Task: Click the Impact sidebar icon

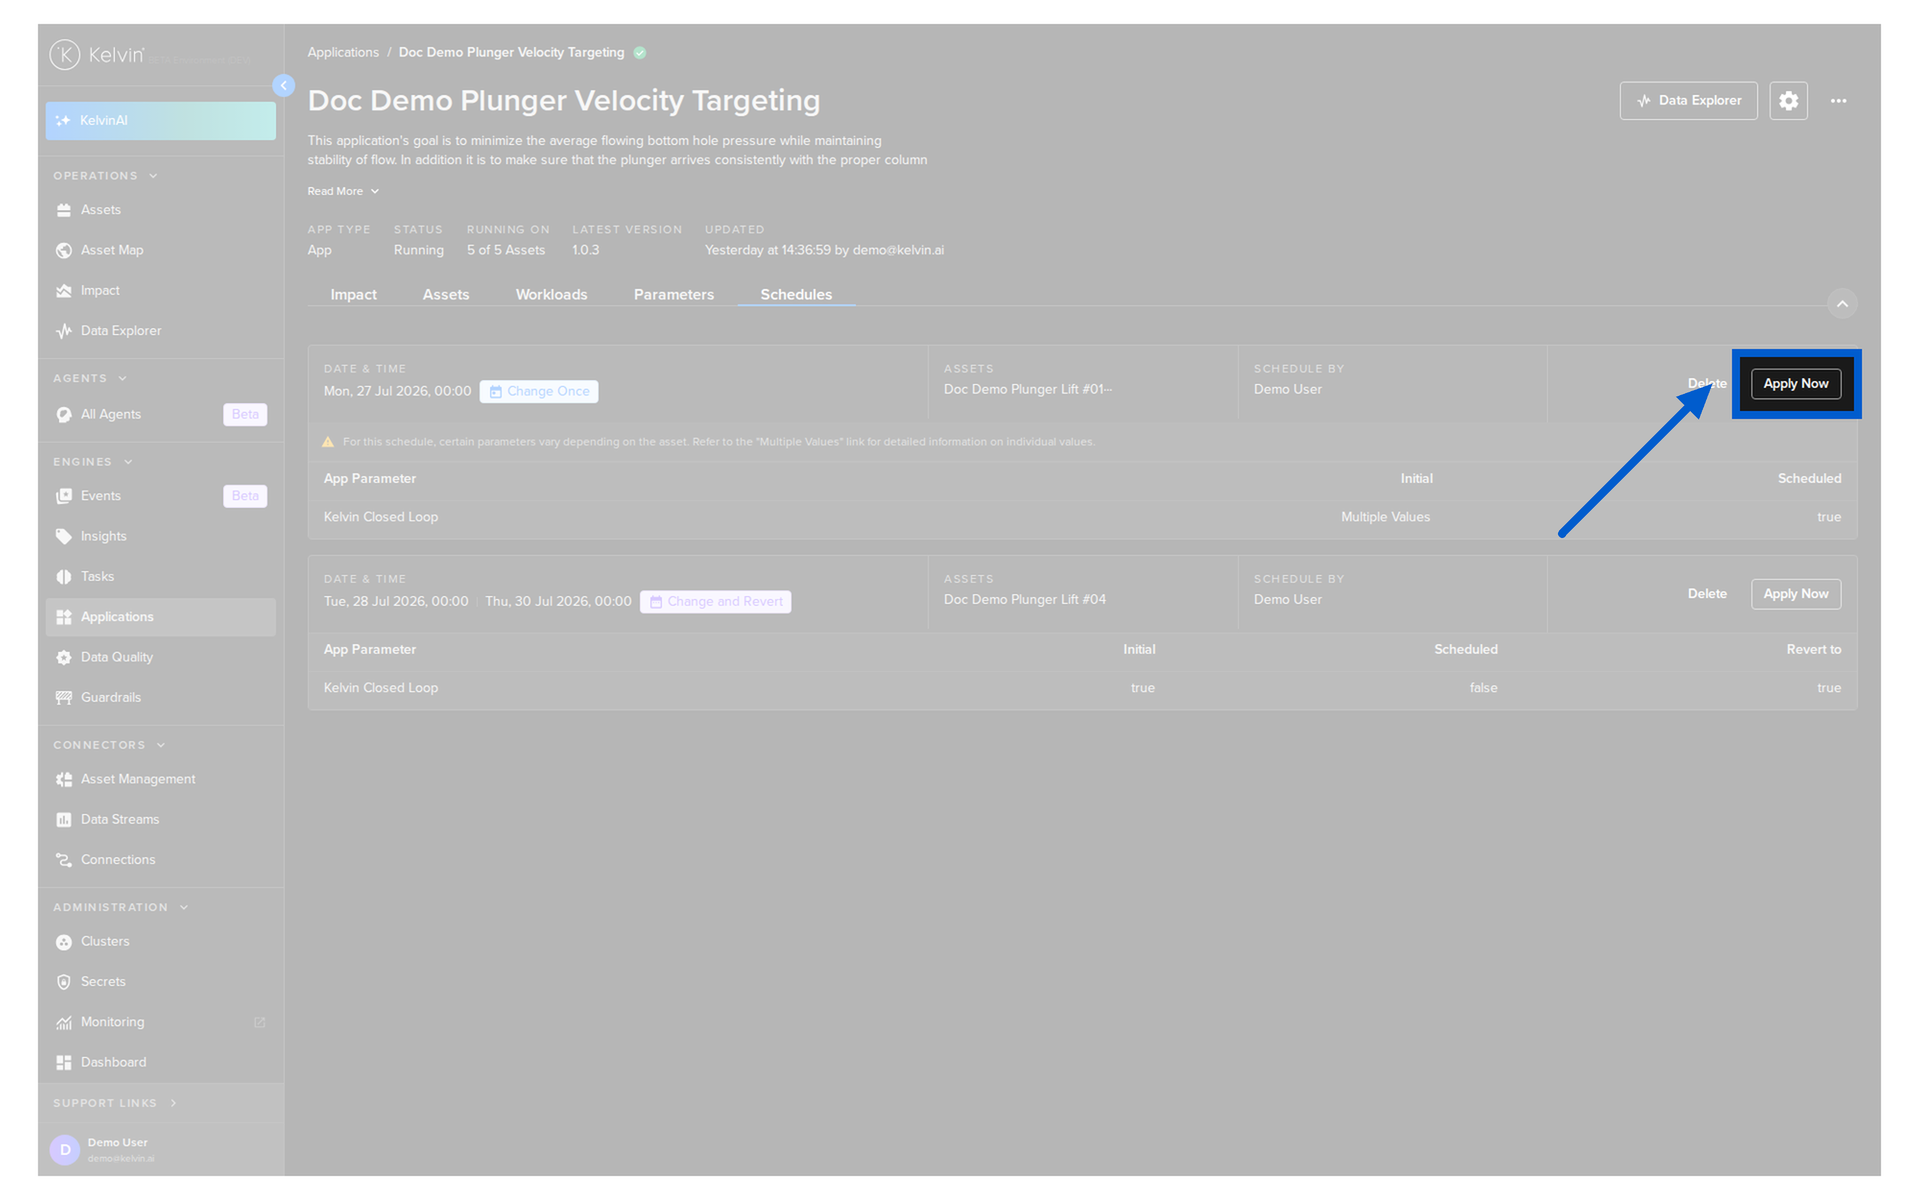Action: [64, 291]
